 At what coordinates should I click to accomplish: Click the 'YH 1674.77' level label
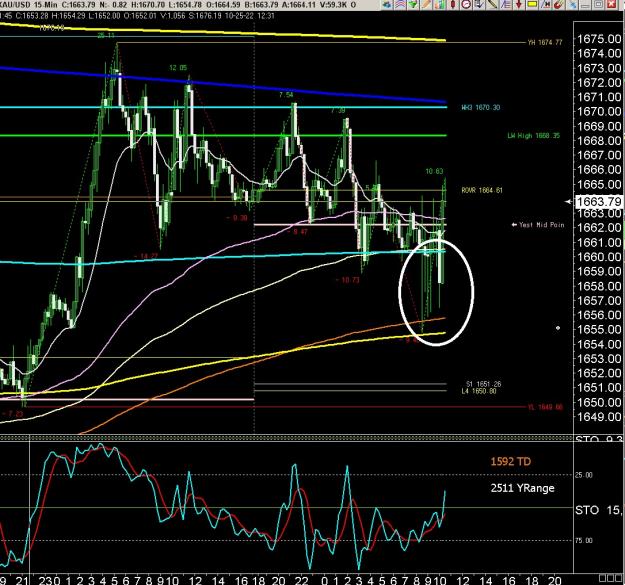click(545, 42)
